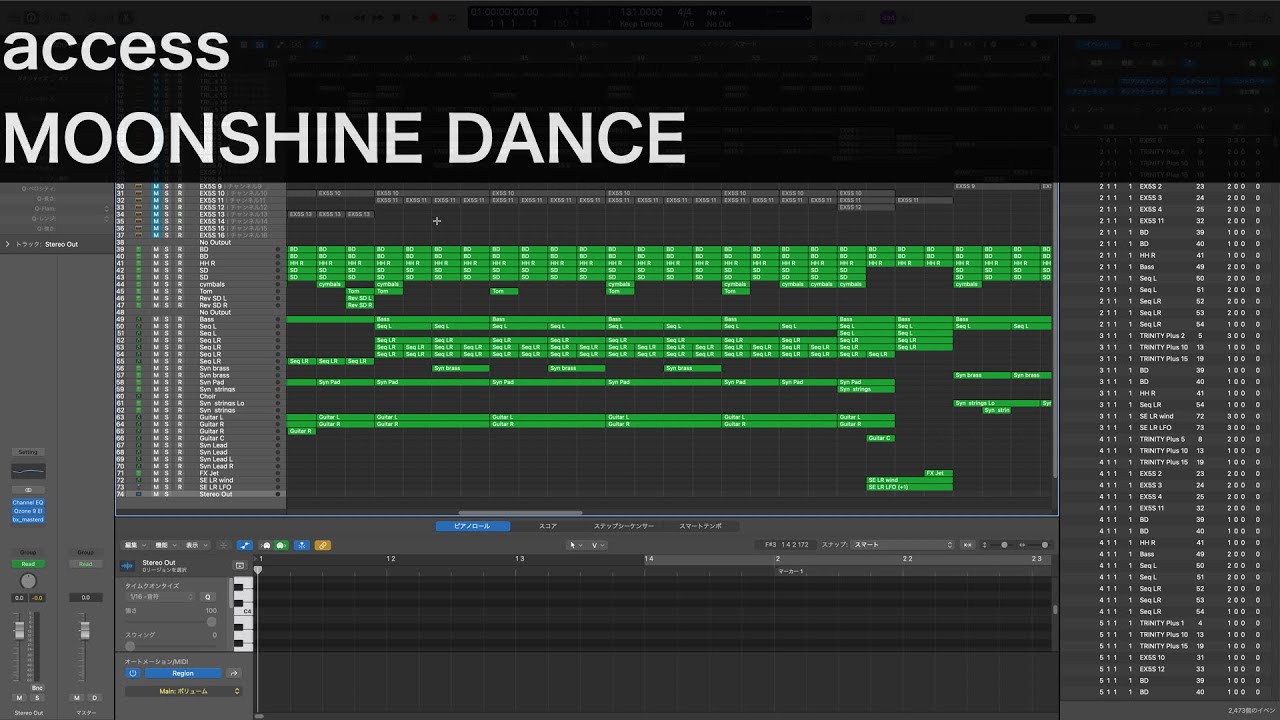The image size is (1280, 720).
Task: Click the track icon of Choir track 60
Action: click(x=139, y=396)
